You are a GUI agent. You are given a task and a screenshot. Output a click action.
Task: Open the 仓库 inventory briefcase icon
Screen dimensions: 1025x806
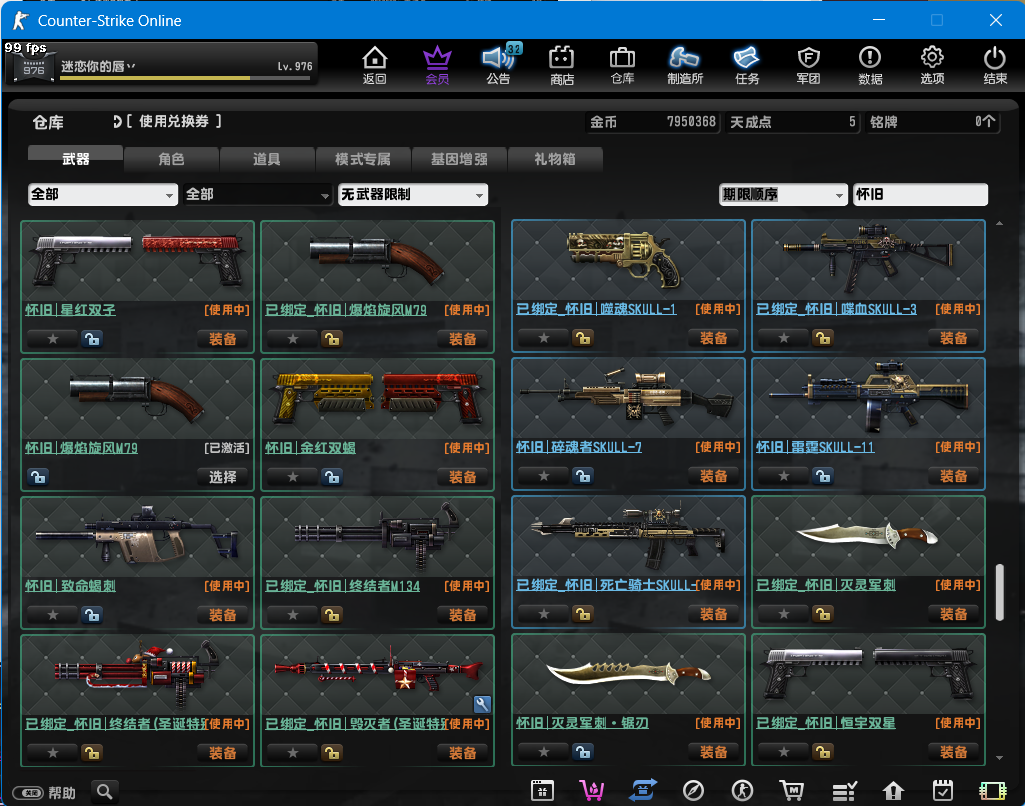click(622, 65)
